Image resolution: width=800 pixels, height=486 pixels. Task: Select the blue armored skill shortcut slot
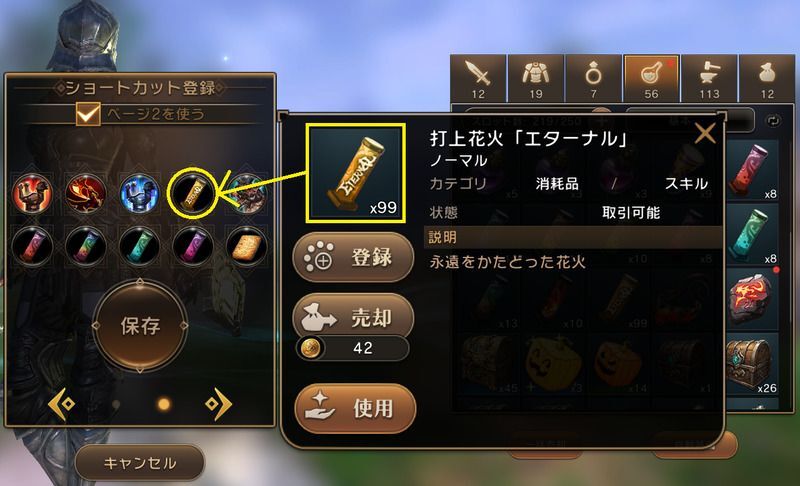(x=139, y=194)
